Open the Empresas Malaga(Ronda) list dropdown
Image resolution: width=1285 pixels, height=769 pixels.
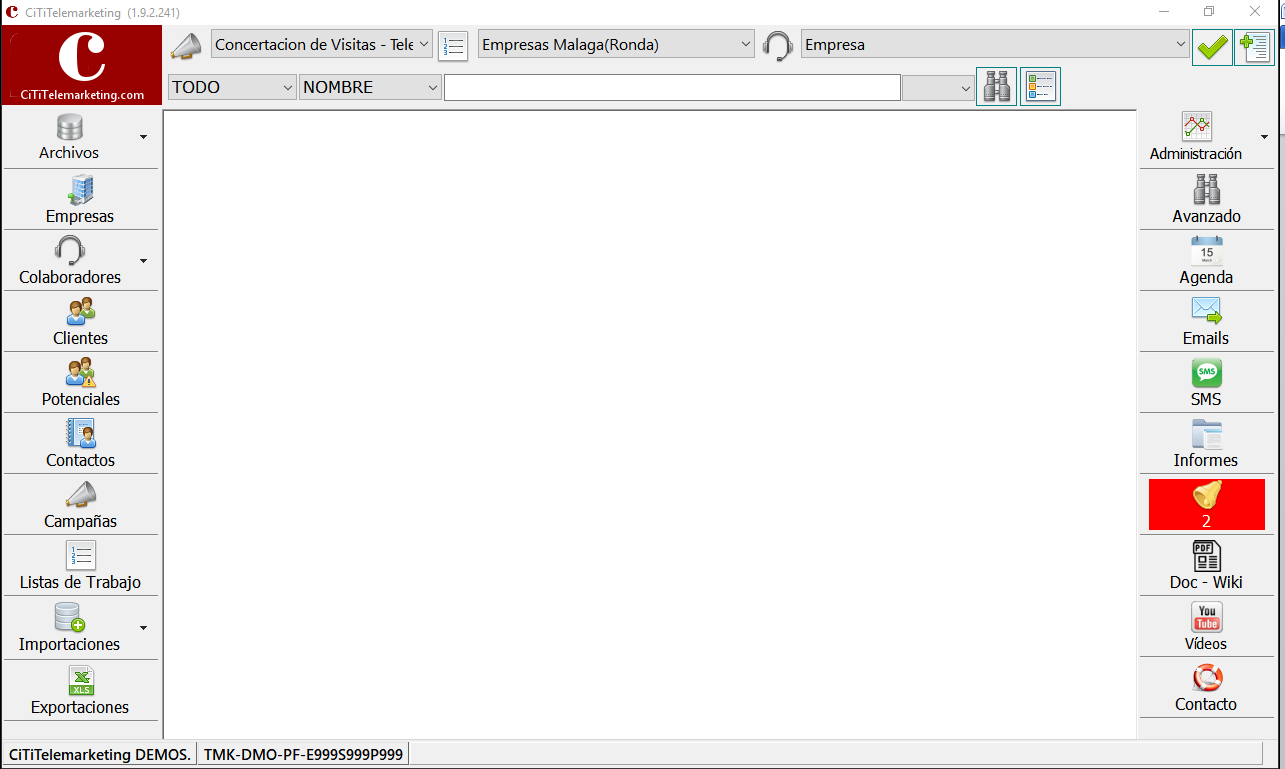pyautogui.click(x=616, y=44)
